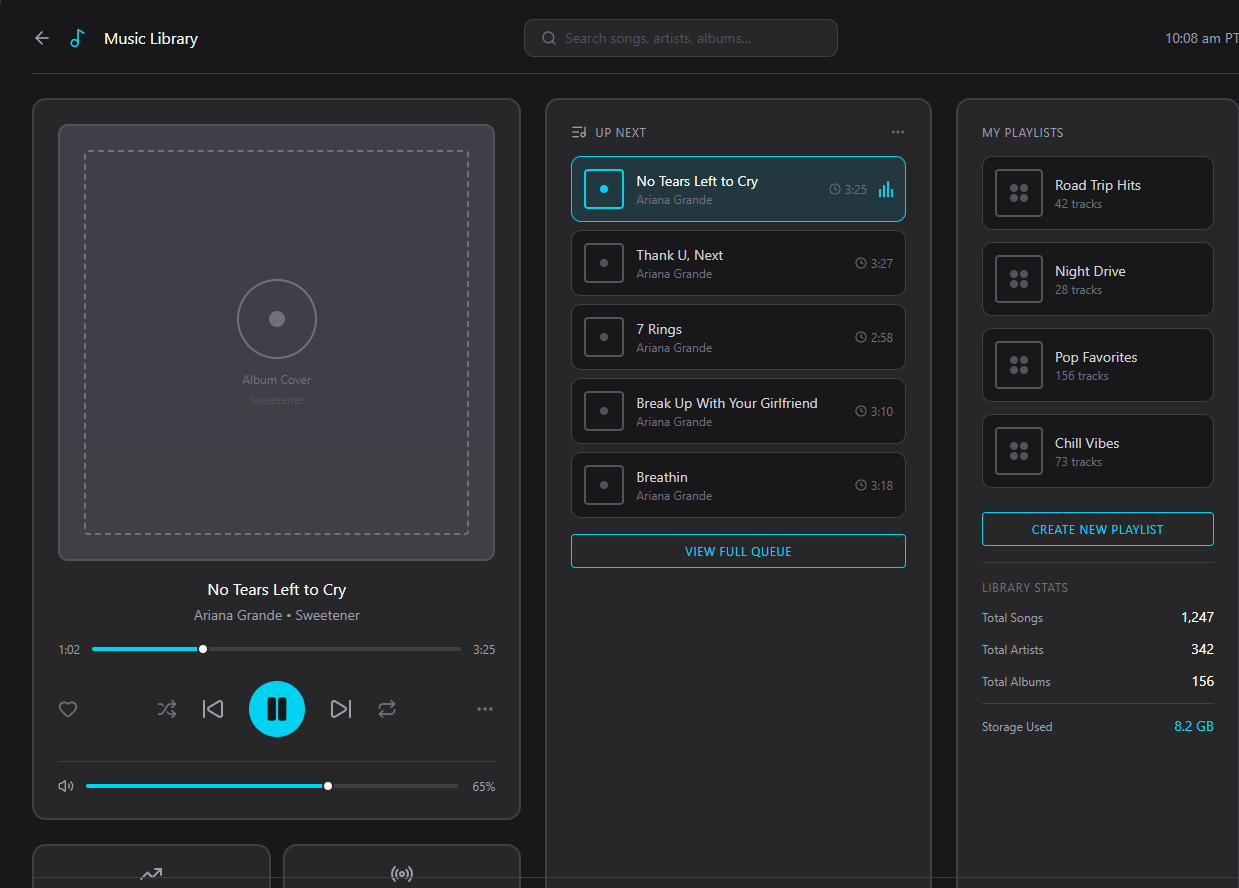The image size is (1239, 888).
Task: Pause the currently playing song
Action: (x=277, y=709)
